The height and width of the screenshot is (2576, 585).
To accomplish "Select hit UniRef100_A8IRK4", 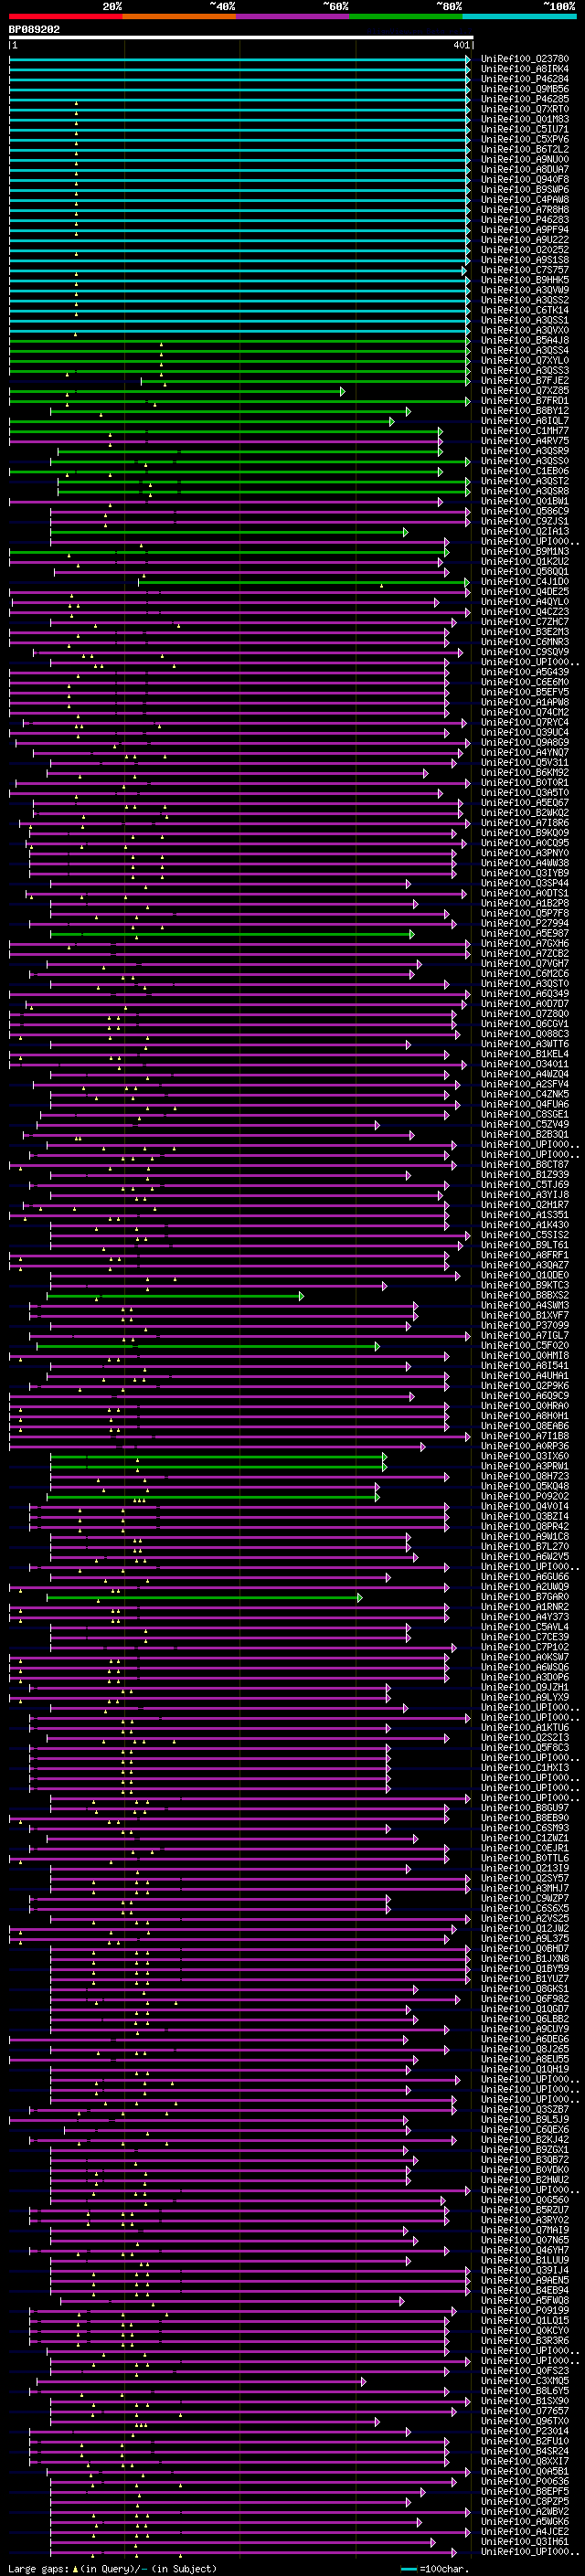I will (x=524, y=69).
